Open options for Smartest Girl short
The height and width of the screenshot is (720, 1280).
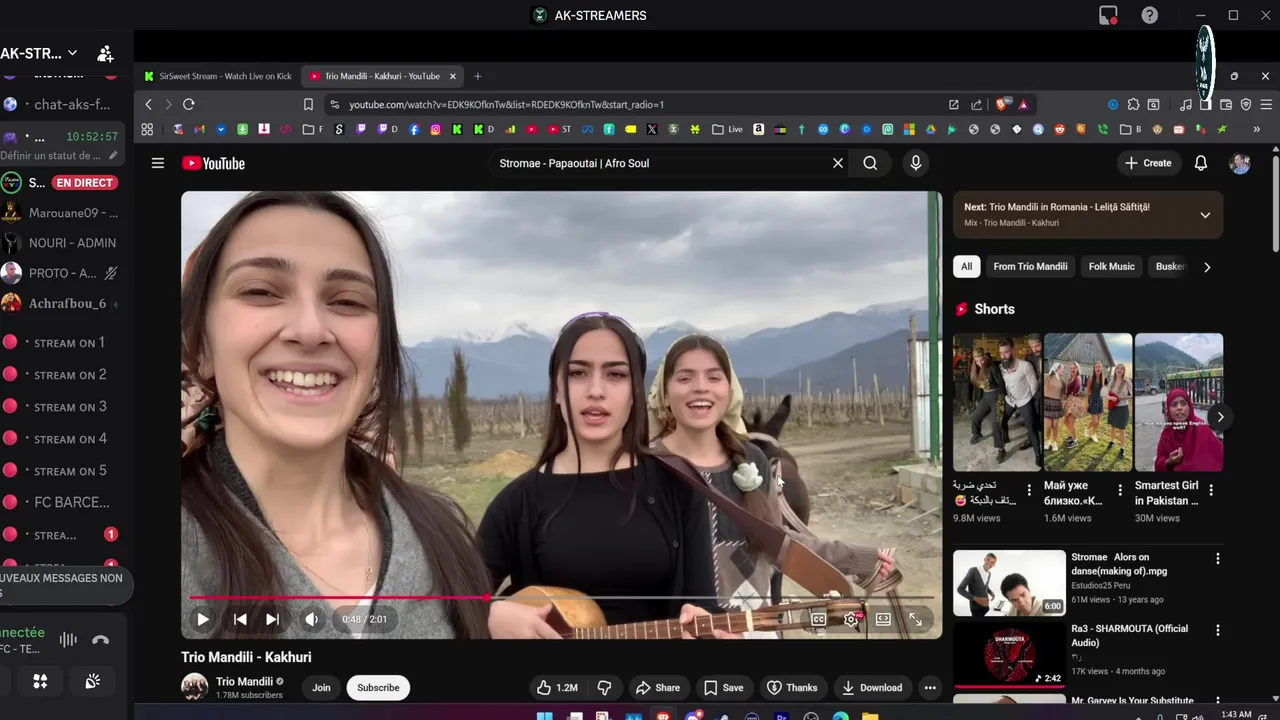pyautogui.click(x=1211, y=490)
